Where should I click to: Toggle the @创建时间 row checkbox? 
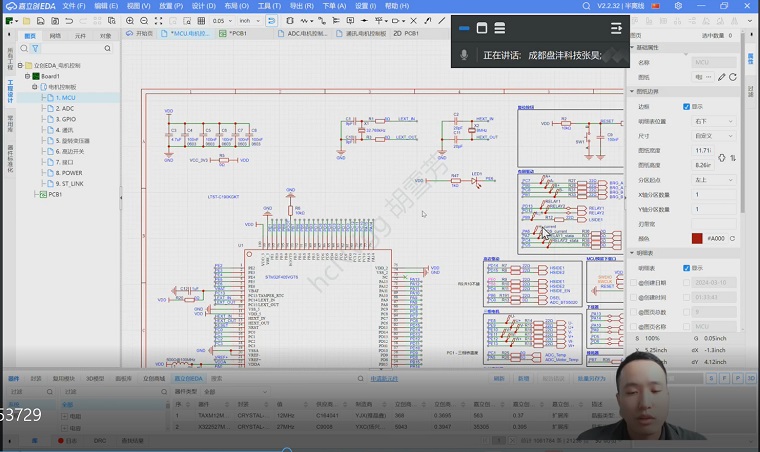coord(633,297)
